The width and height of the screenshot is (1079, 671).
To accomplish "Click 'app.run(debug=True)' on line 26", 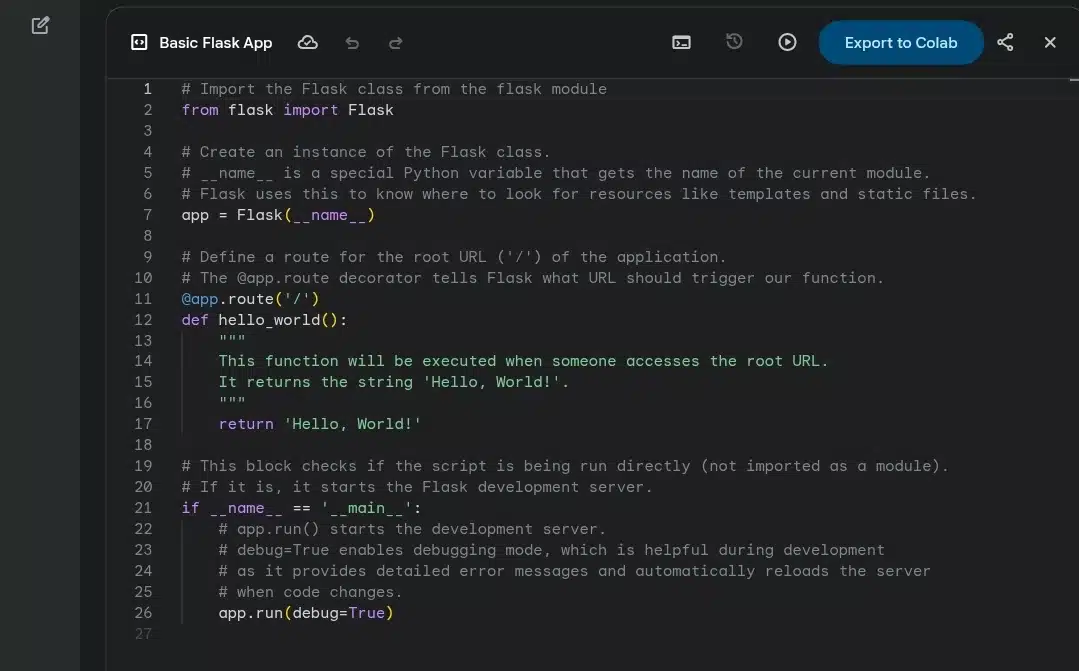I will coord(306,613).
